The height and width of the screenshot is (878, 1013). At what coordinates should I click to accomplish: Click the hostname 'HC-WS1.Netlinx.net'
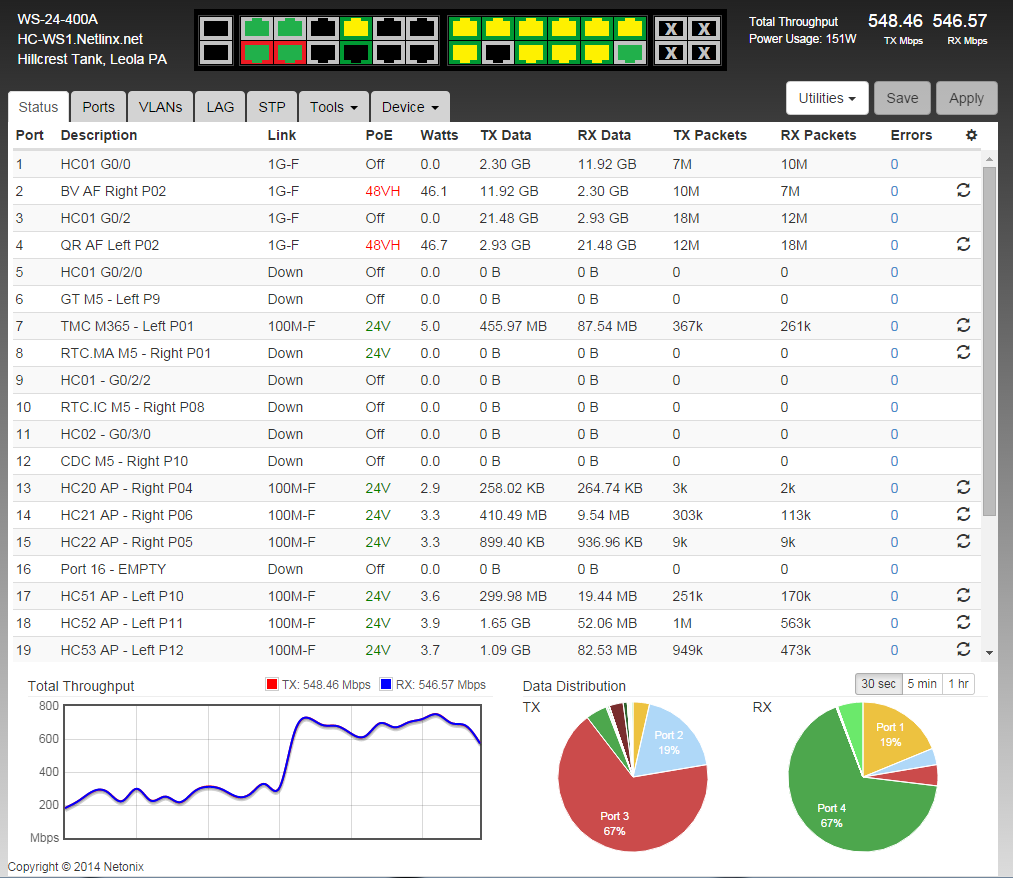click(80, 39)
